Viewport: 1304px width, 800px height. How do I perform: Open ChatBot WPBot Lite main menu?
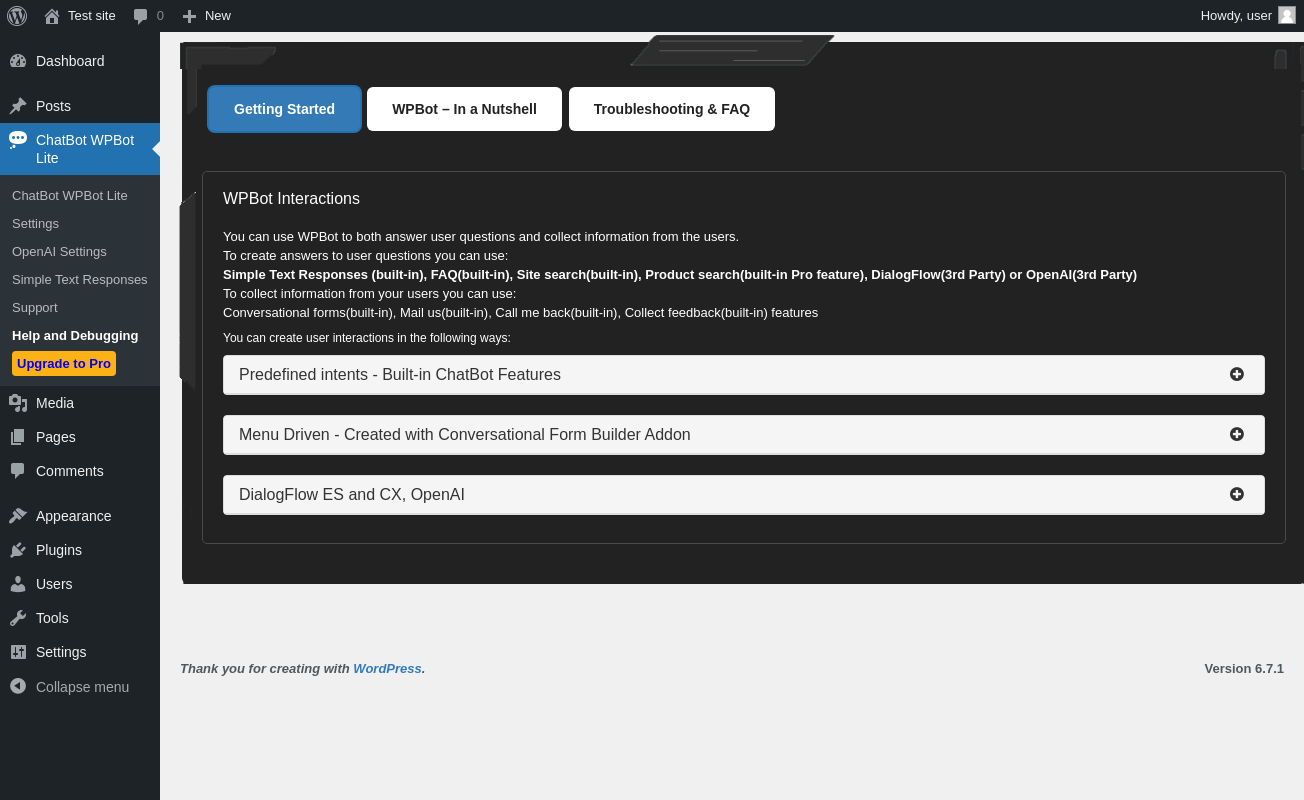tap(80, 149)
